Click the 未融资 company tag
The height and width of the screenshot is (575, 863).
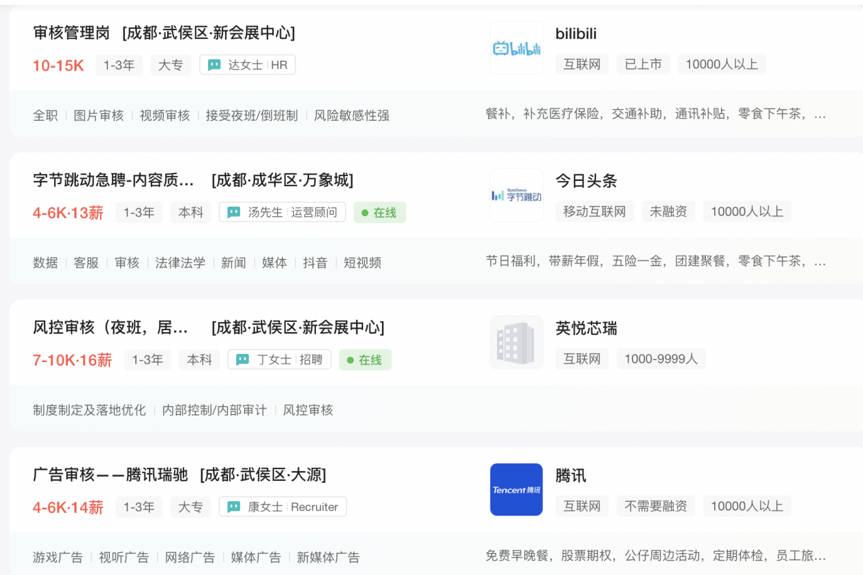(x=668, y=212)
